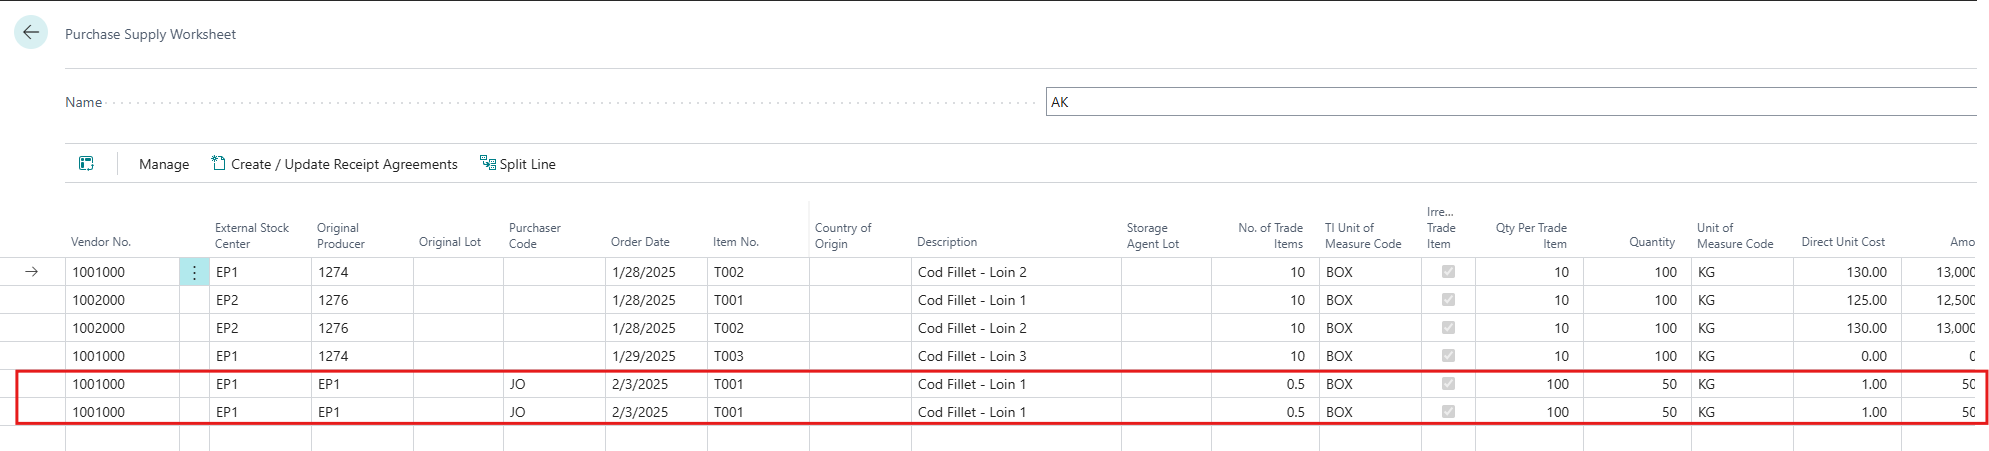Screen dimensions: 1989x451
Task: Click the Description column header
Action: [x=947, y=242]
